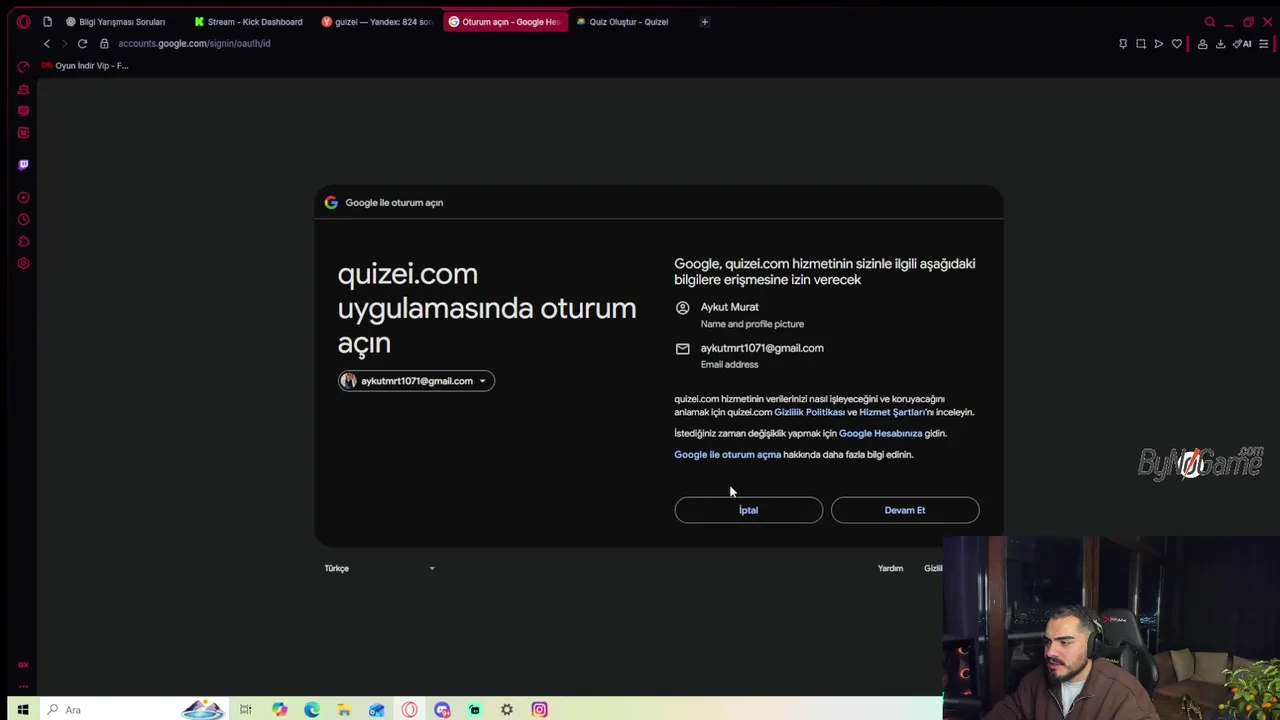This screenshot has width=1280, height=720.
Task: Open the browser downloads icon
Action: click(x=1220, y=44)
